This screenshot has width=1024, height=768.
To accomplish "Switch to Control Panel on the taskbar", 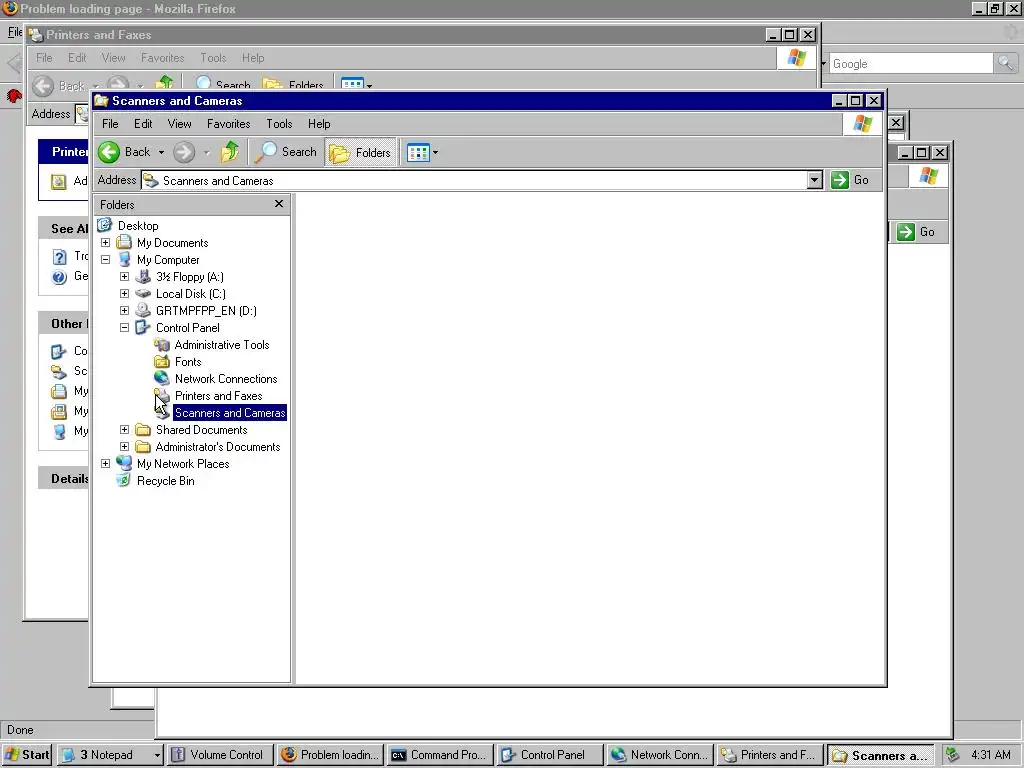I will (x=549, y=755).
